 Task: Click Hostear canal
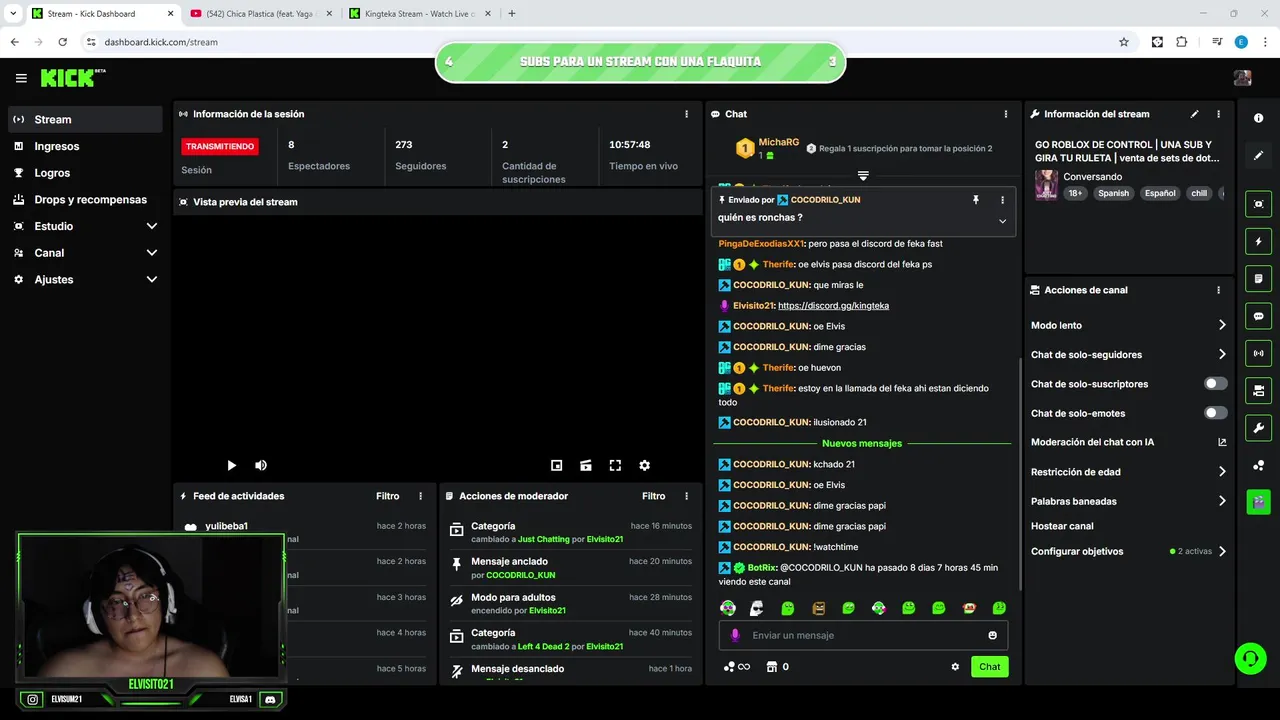(1062, 526)
